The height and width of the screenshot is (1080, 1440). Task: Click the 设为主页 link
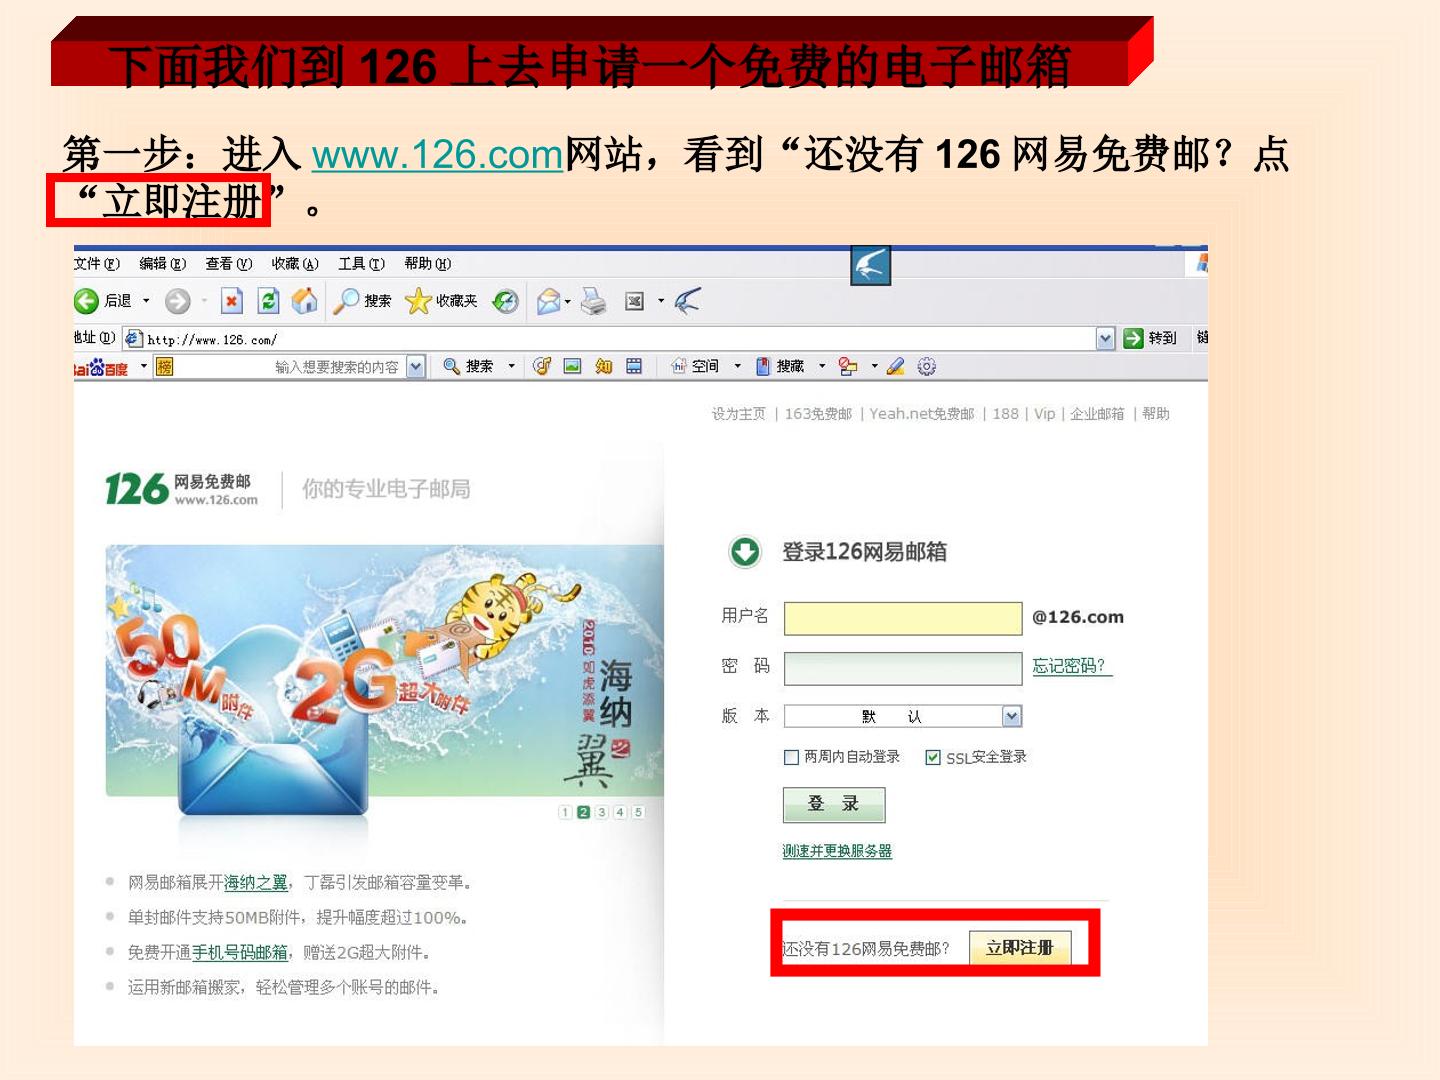point(739,414)
